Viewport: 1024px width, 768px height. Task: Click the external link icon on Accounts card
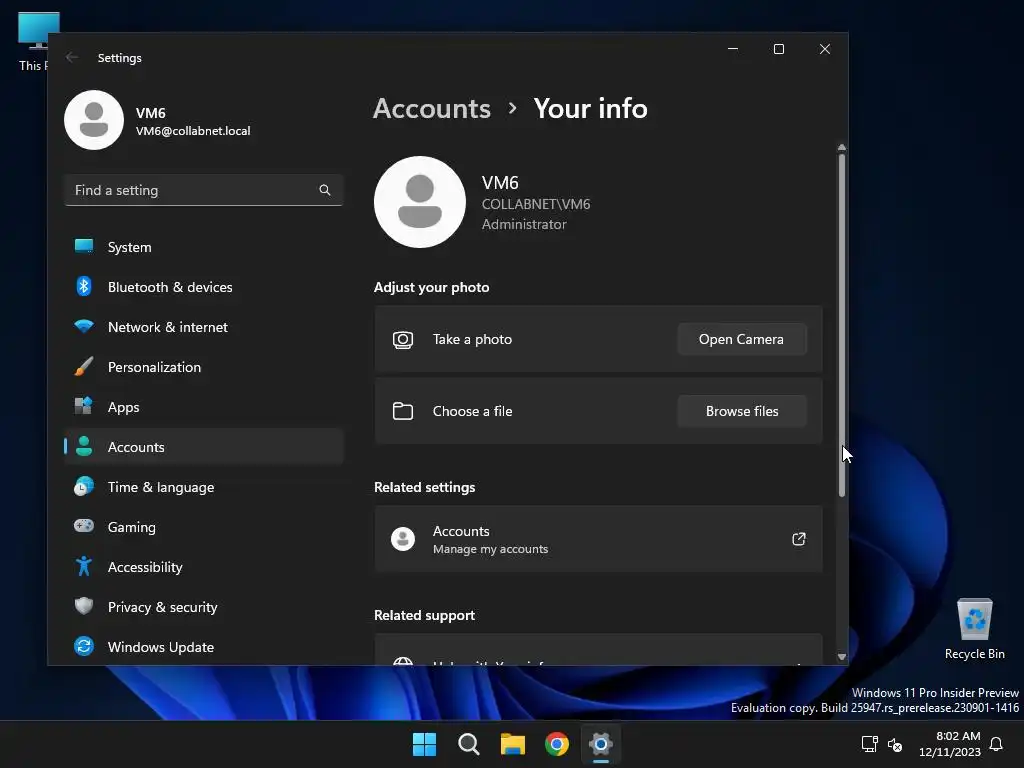799,539
